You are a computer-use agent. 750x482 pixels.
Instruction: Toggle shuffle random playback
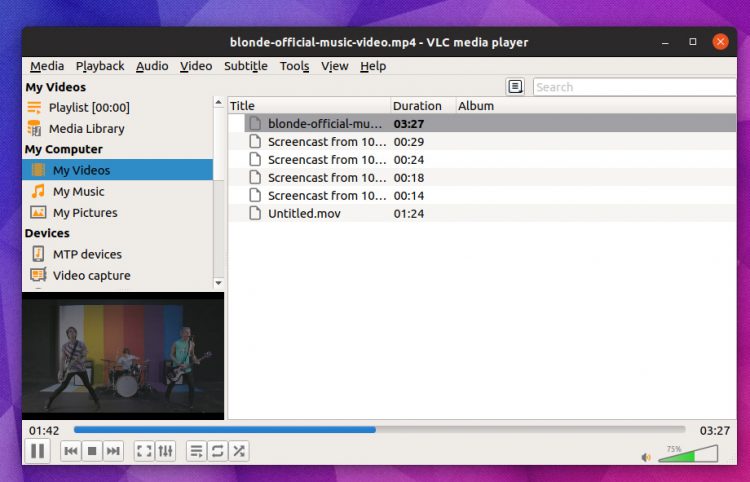239,451
